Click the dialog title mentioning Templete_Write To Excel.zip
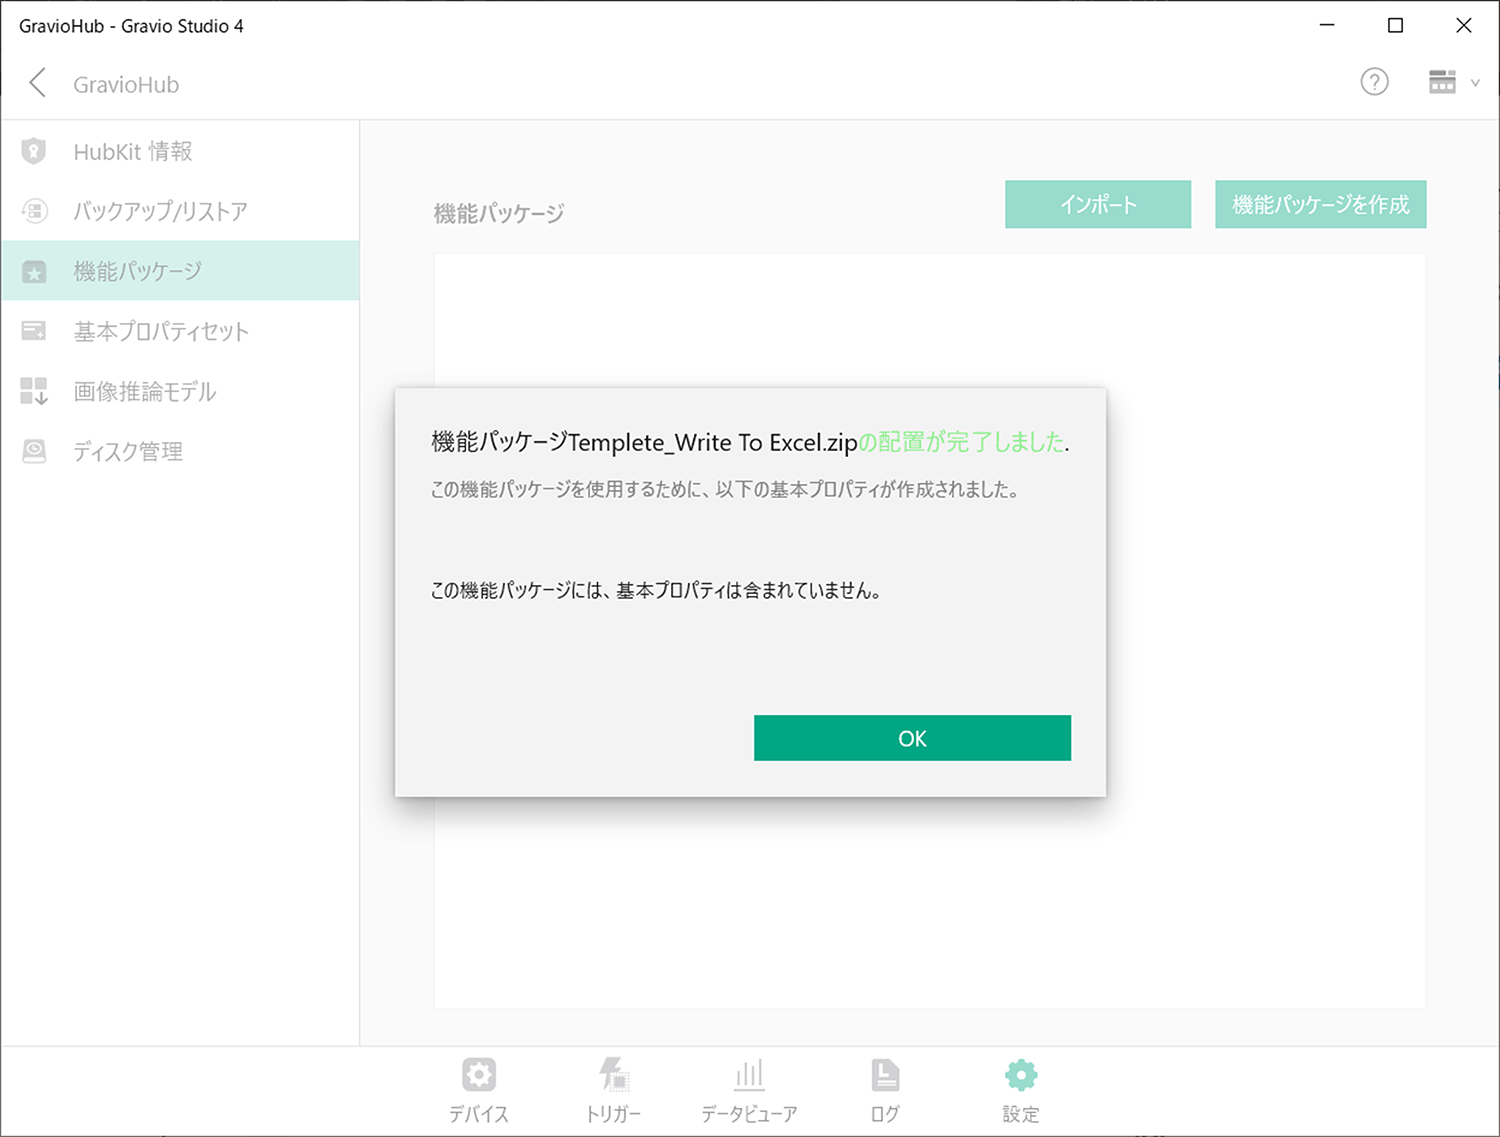1500x1137 pixels. [750, 442]
